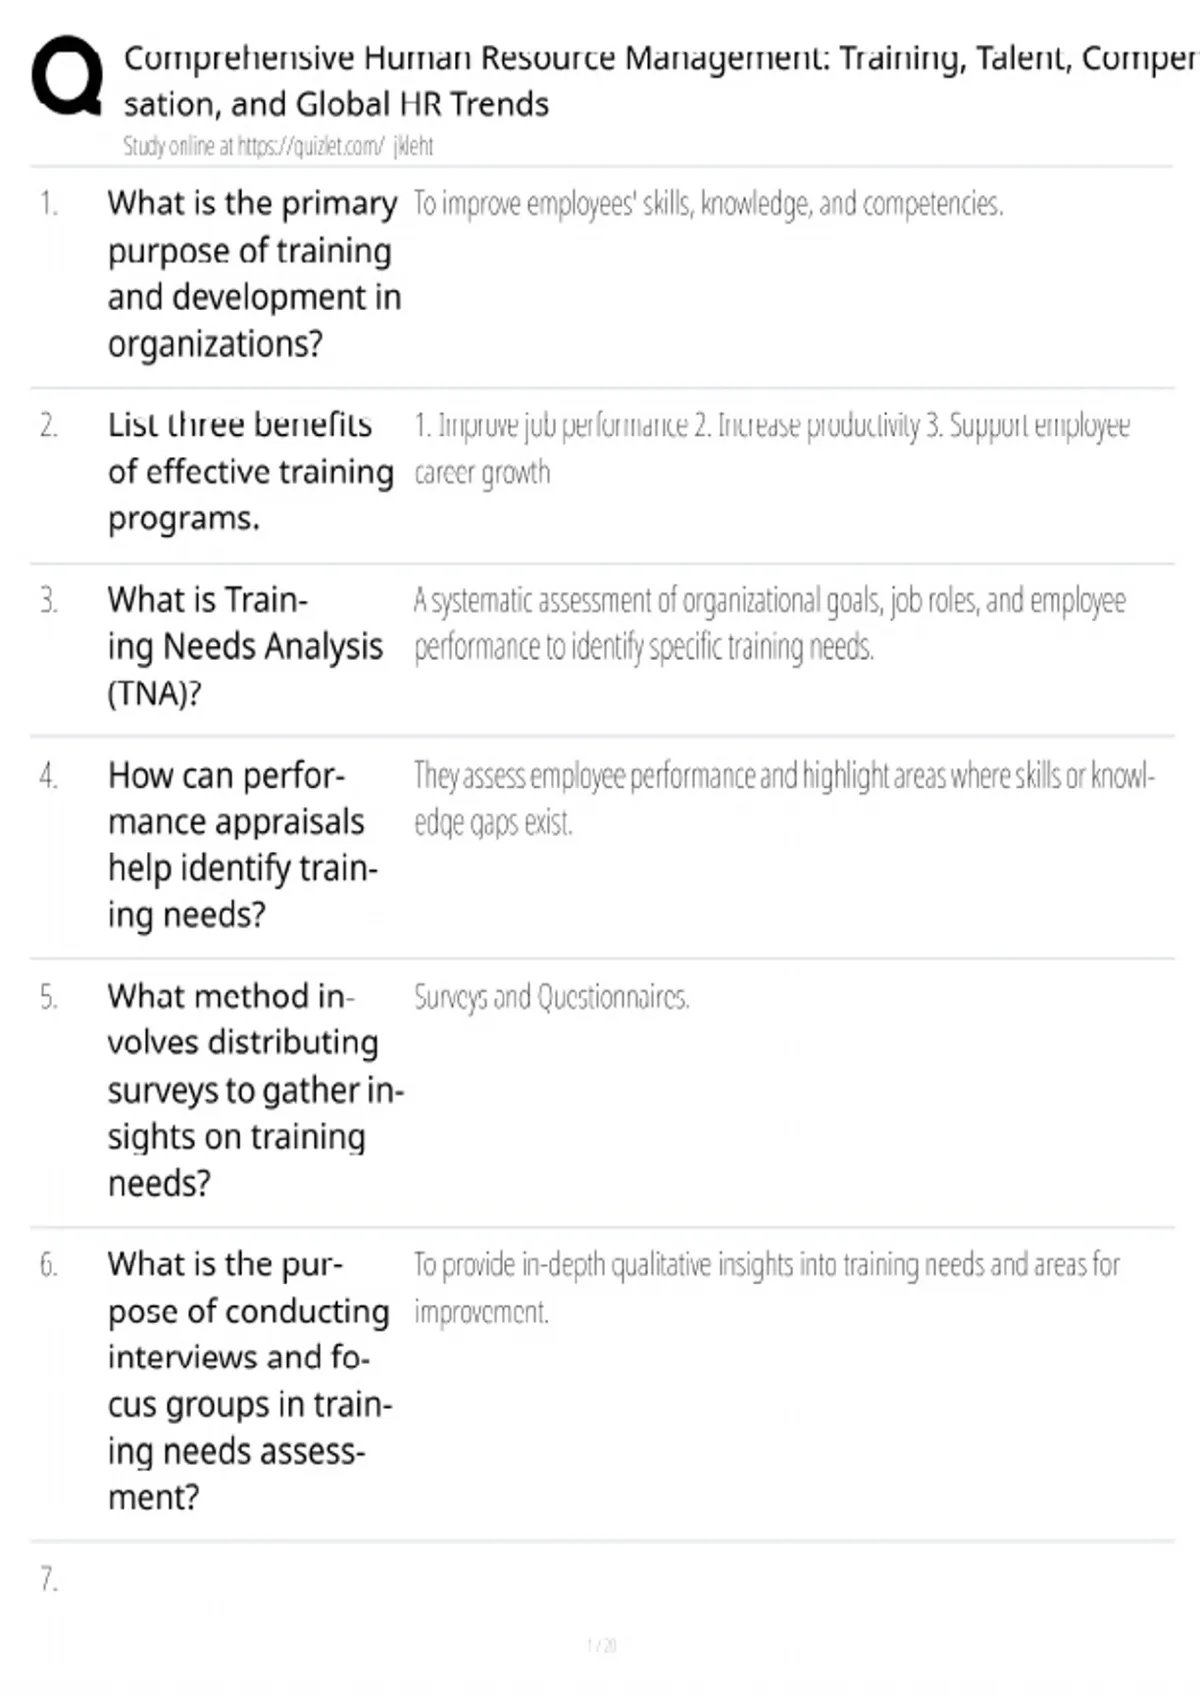Click the page number indicator at bottom
Viewport: 1200px width, 1700px height.
601,1645
